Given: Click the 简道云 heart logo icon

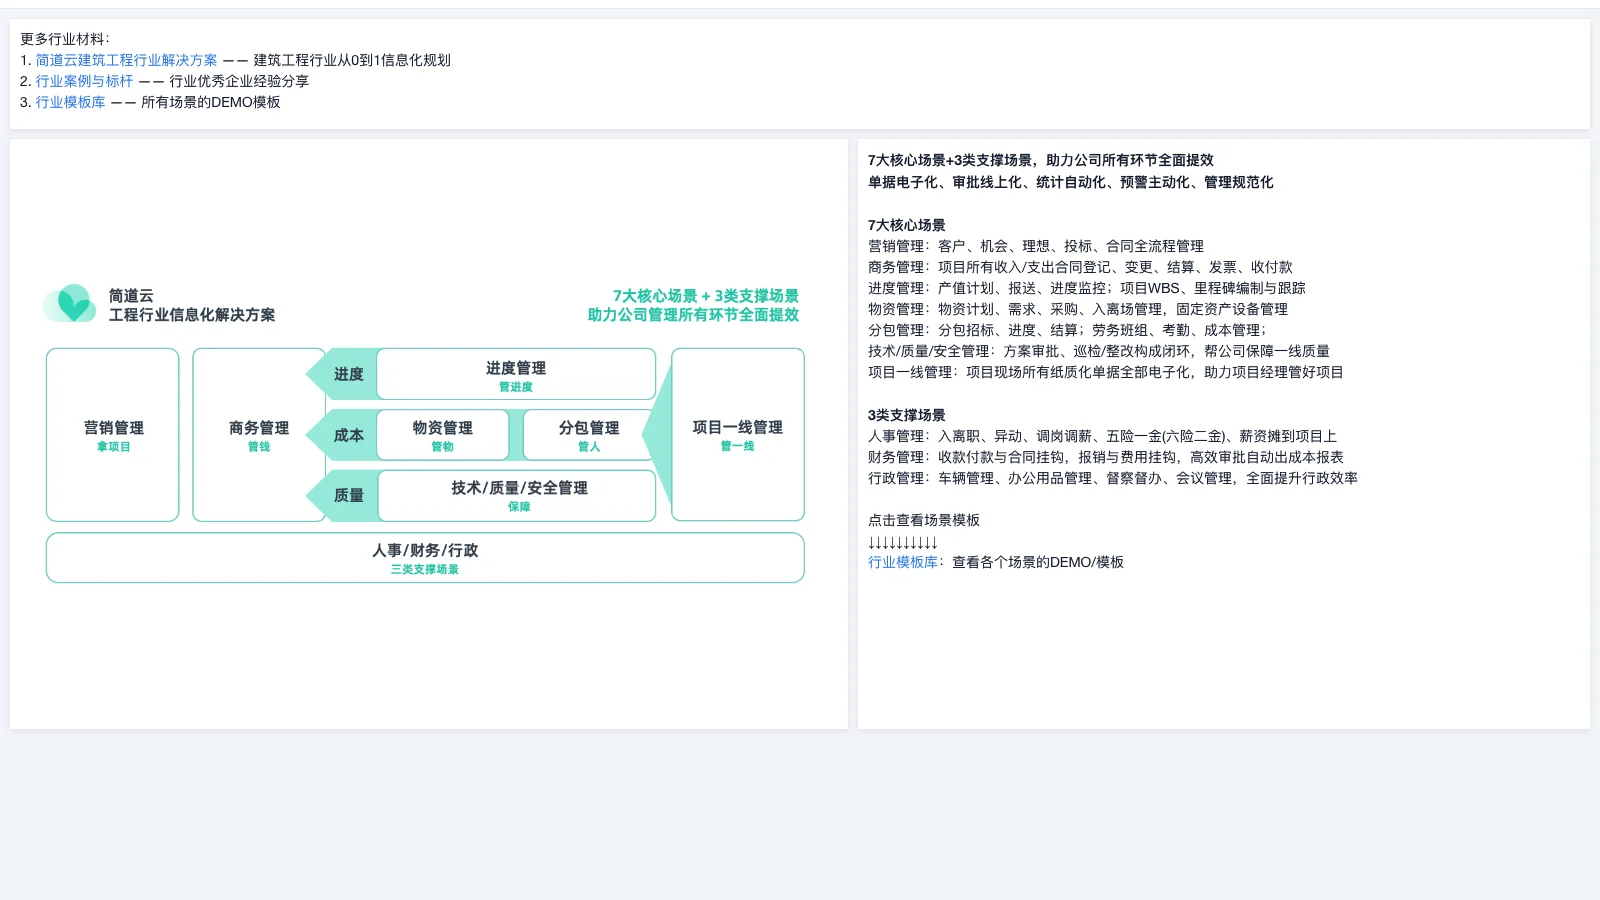Looking at the screenshot, I should (x=70, y=304).
